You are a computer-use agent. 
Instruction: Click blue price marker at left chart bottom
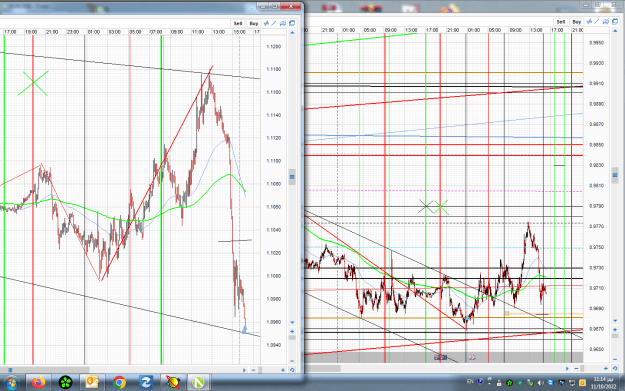pyautogui.click(x=245, y=330)
